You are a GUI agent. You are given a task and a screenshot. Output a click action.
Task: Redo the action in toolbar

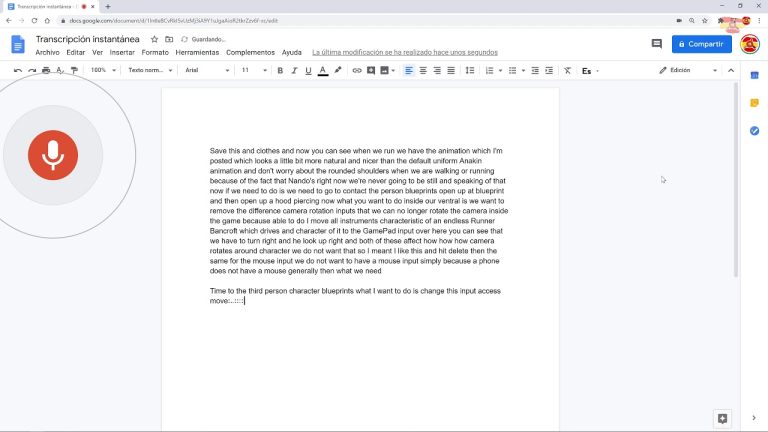pyautogui.click(x=32, y=71)
